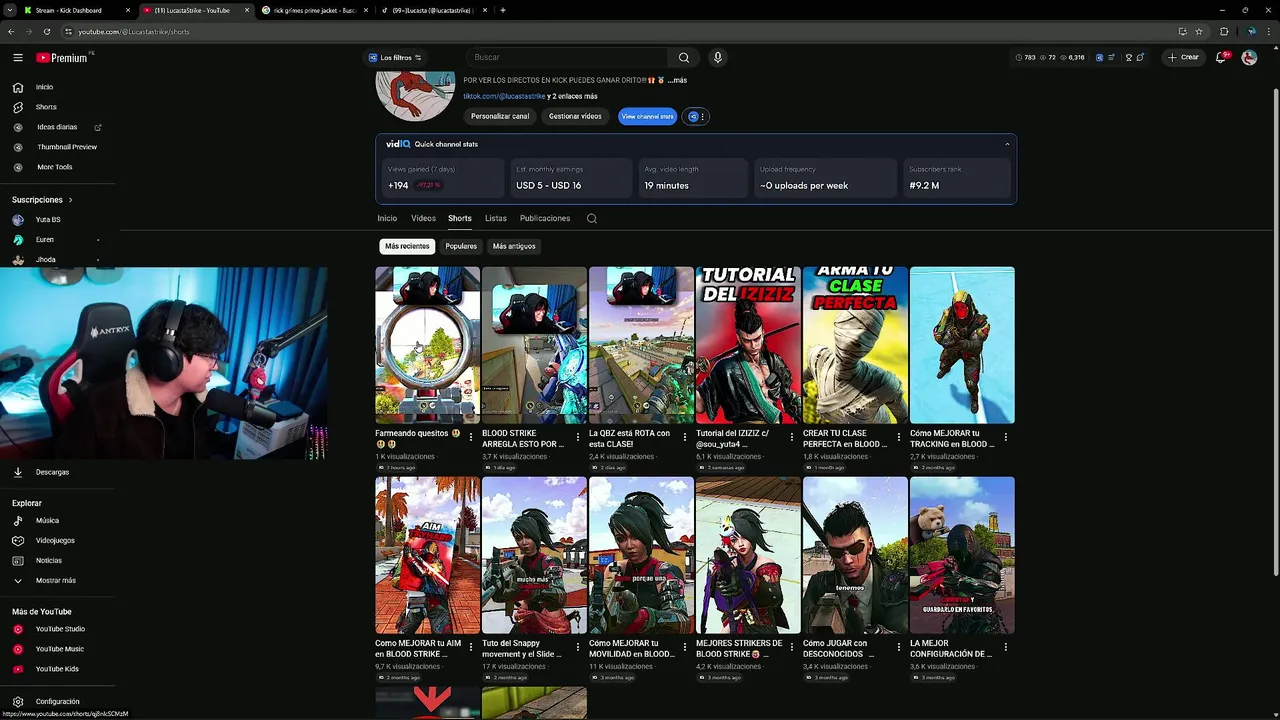Open the Farmeando quesitos short thumbnail
Viewport: 1280px width, 720px height.
point(427,345)
